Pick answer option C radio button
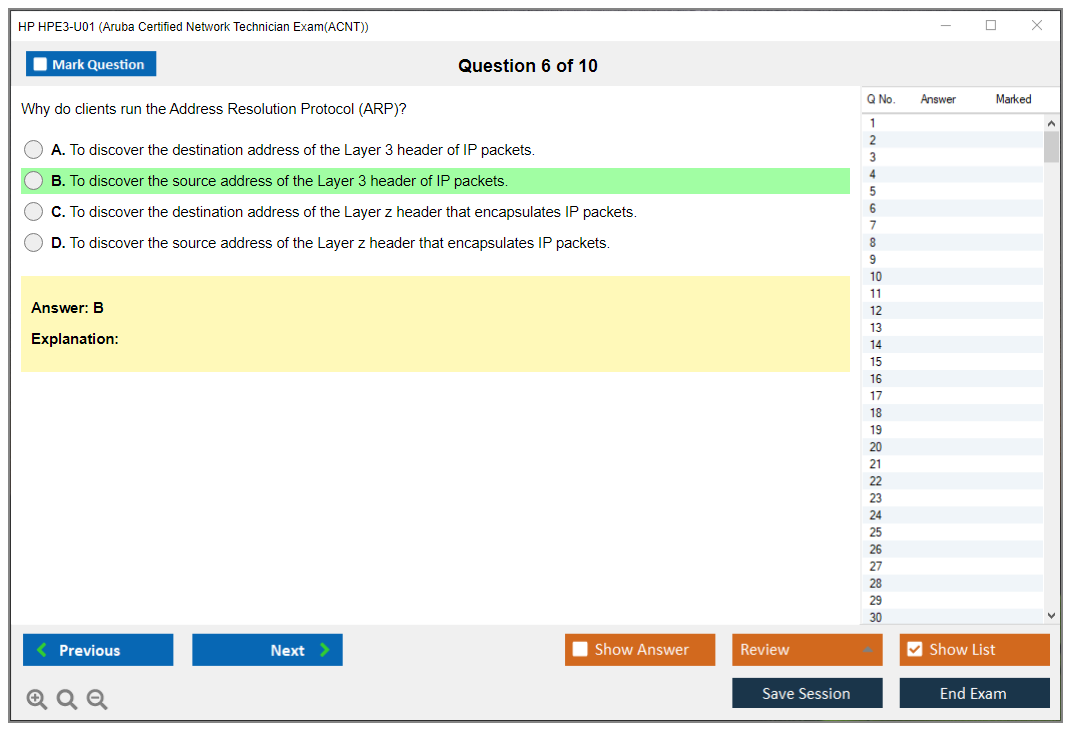The width and height of the screenshot is (1075, 735). [x=34, y=212]
